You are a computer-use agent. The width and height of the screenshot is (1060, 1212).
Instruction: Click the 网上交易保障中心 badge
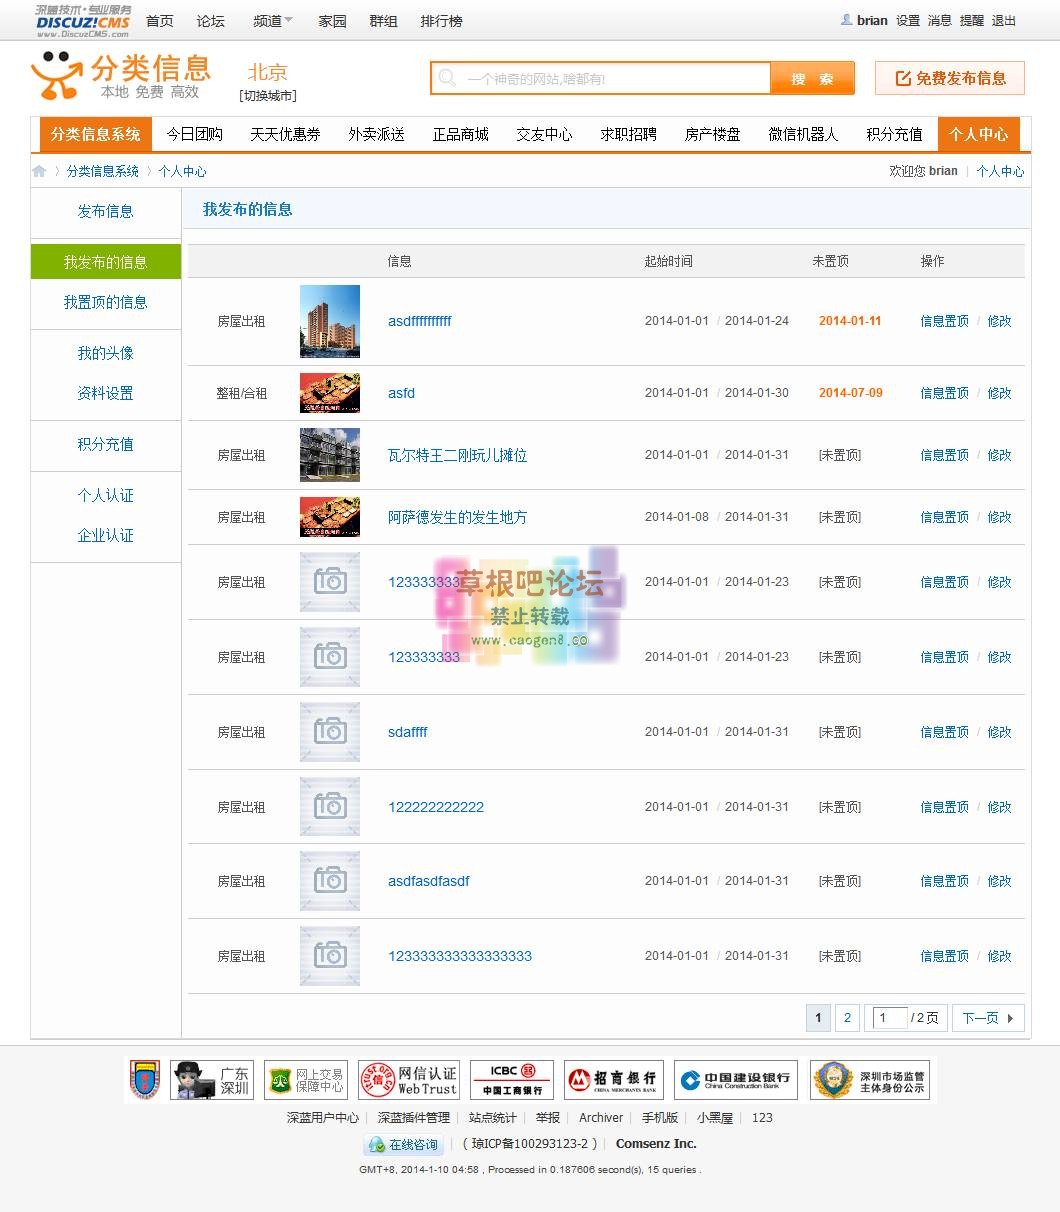[305, 1079]
